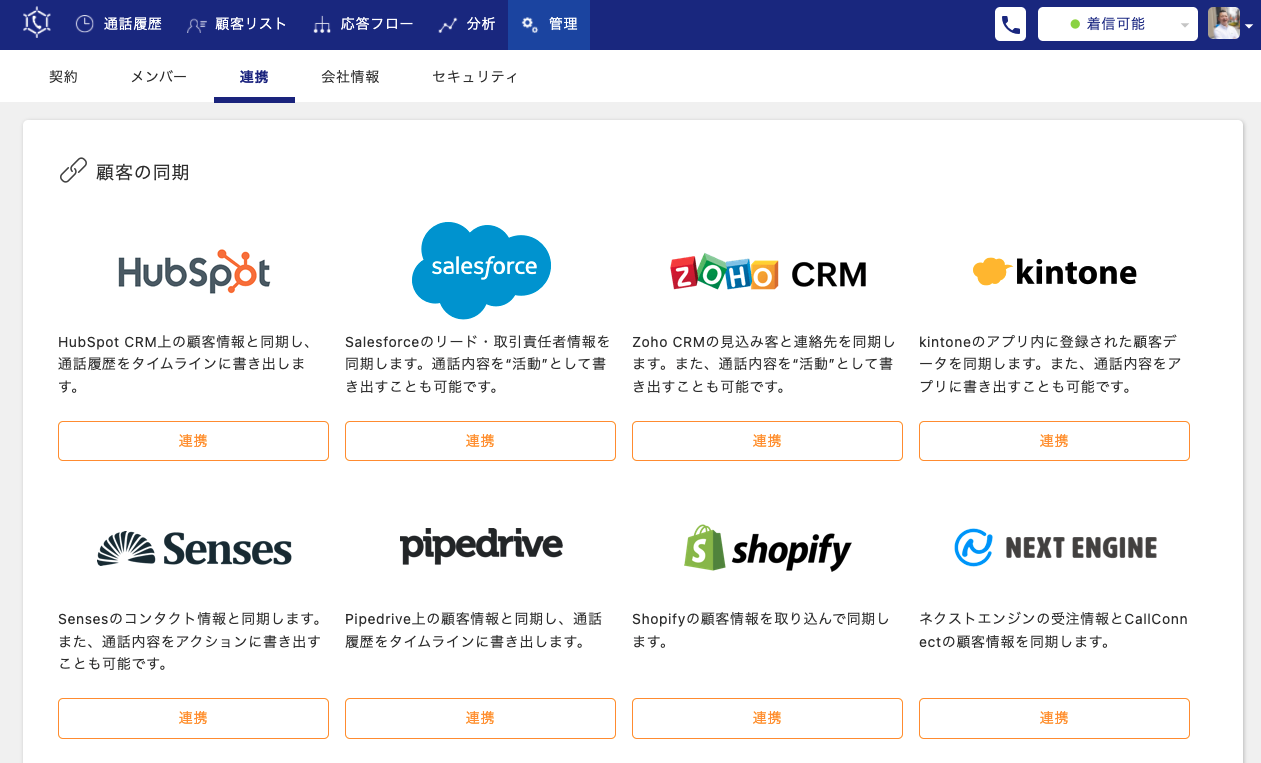Open the 応答フロー navigation item
This screenshot has width=1261, height=763.
363,24
